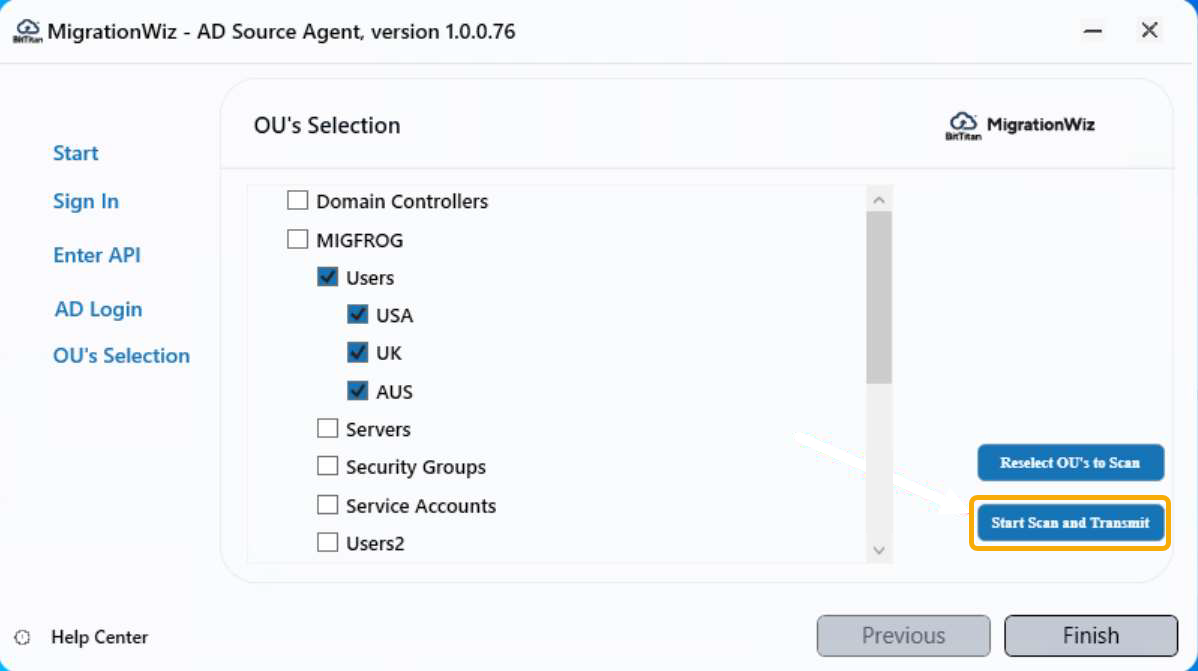
Task: Close the AD Source Agent window
Action: click(x=1150, y=31)
